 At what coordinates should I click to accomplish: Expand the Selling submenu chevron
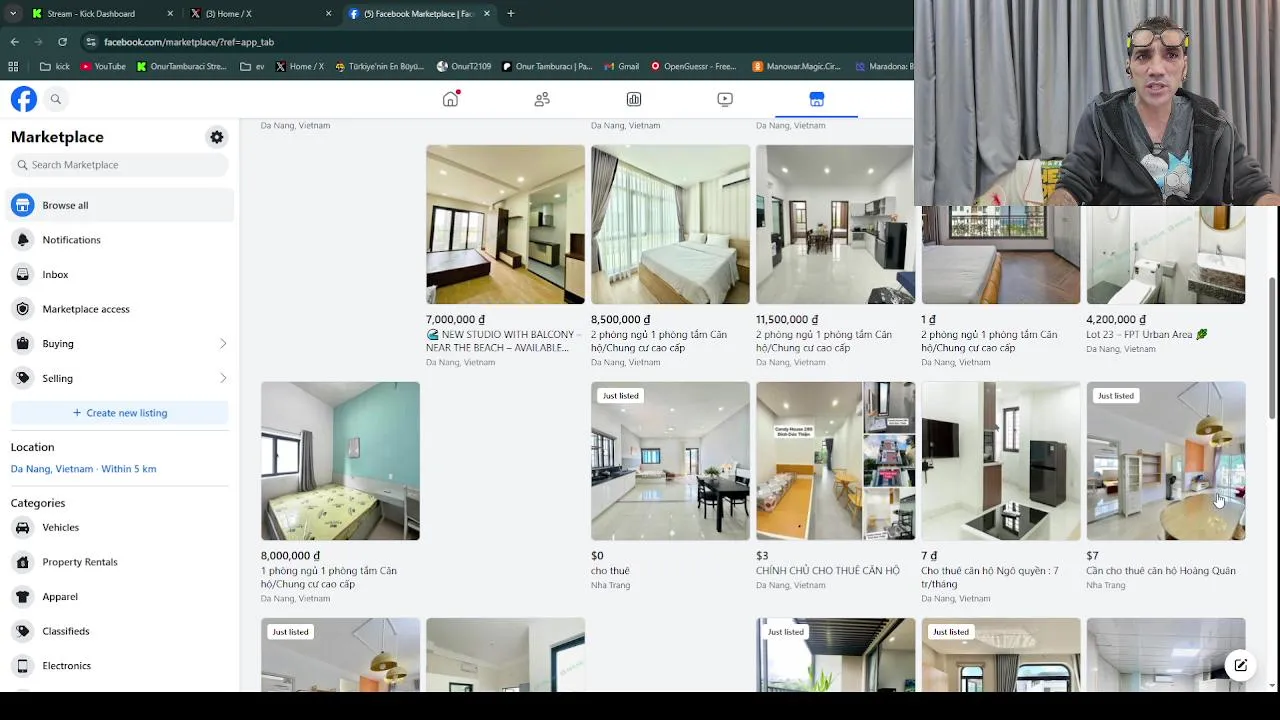tap(223, 378)
